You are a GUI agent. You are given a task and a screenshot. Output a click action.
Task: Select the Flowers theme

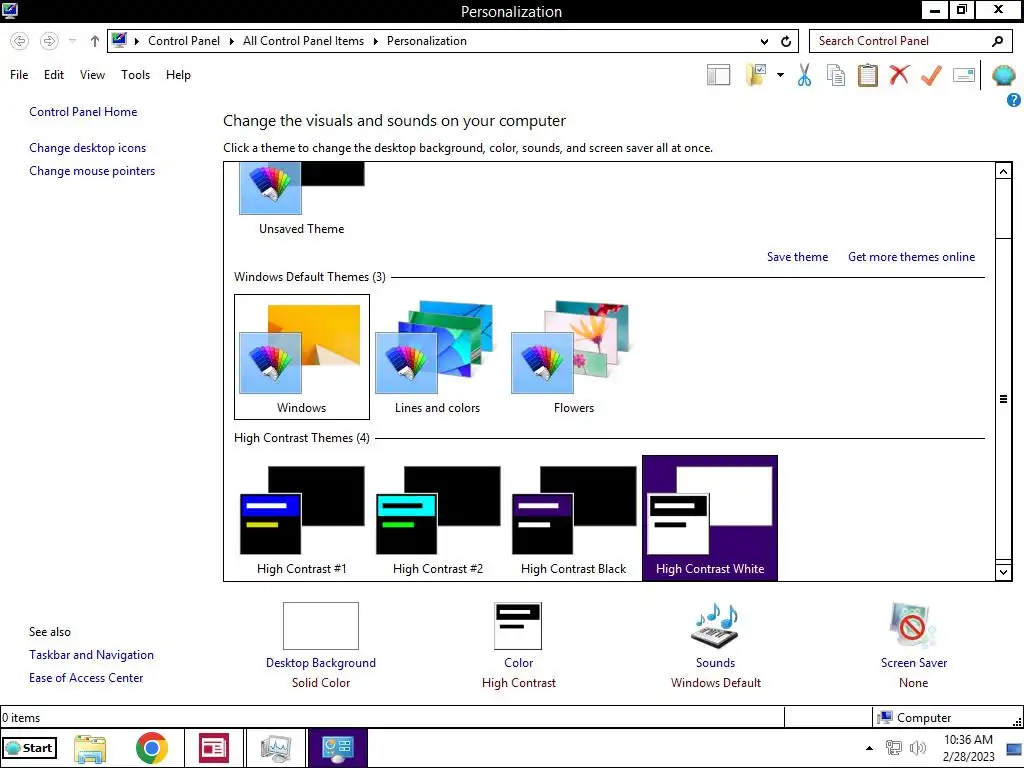coord(573,357)
